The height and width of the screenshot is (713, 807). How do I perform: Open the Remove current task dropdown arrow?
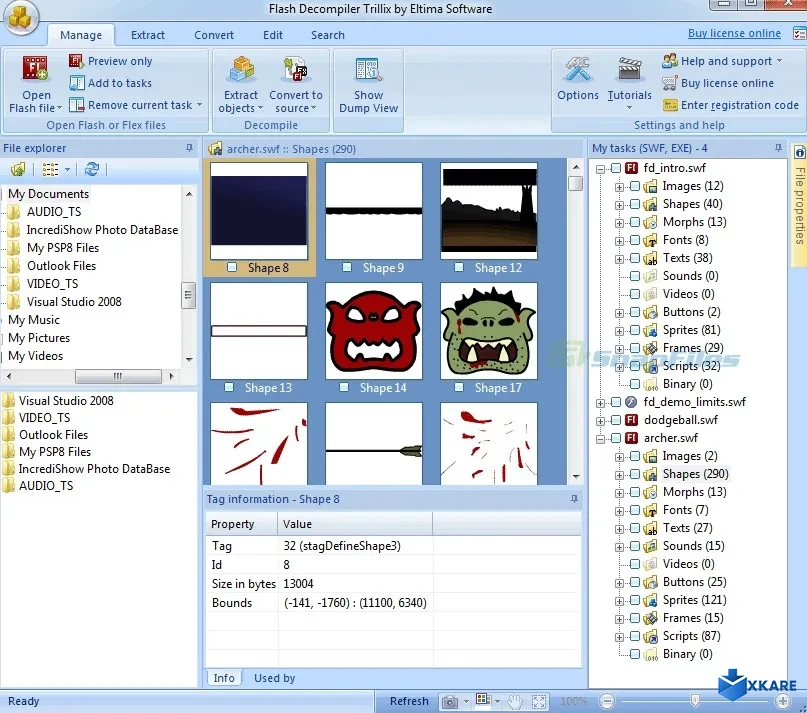point(199,105)
